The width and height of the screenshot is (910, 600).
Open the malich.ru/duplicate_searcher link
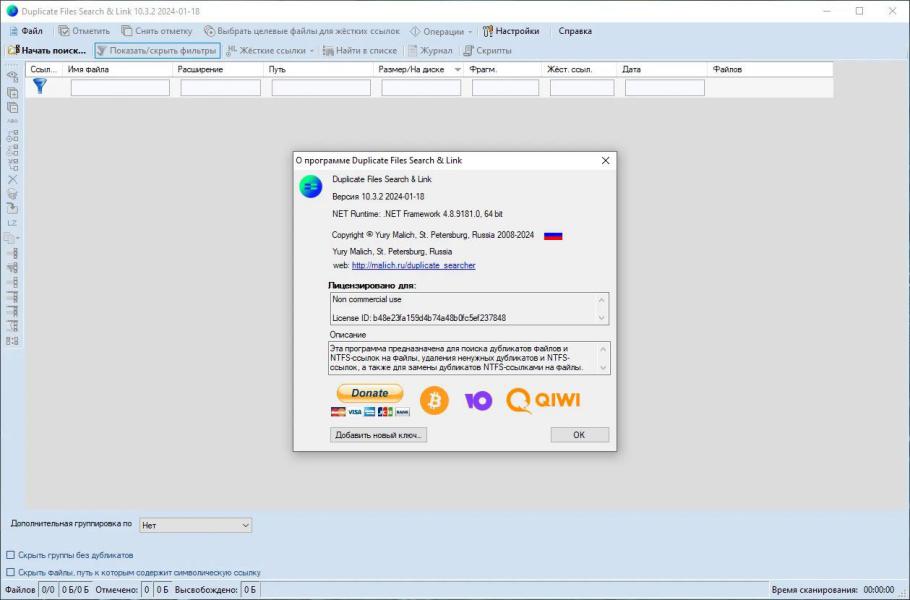click(x=413, y=266)
